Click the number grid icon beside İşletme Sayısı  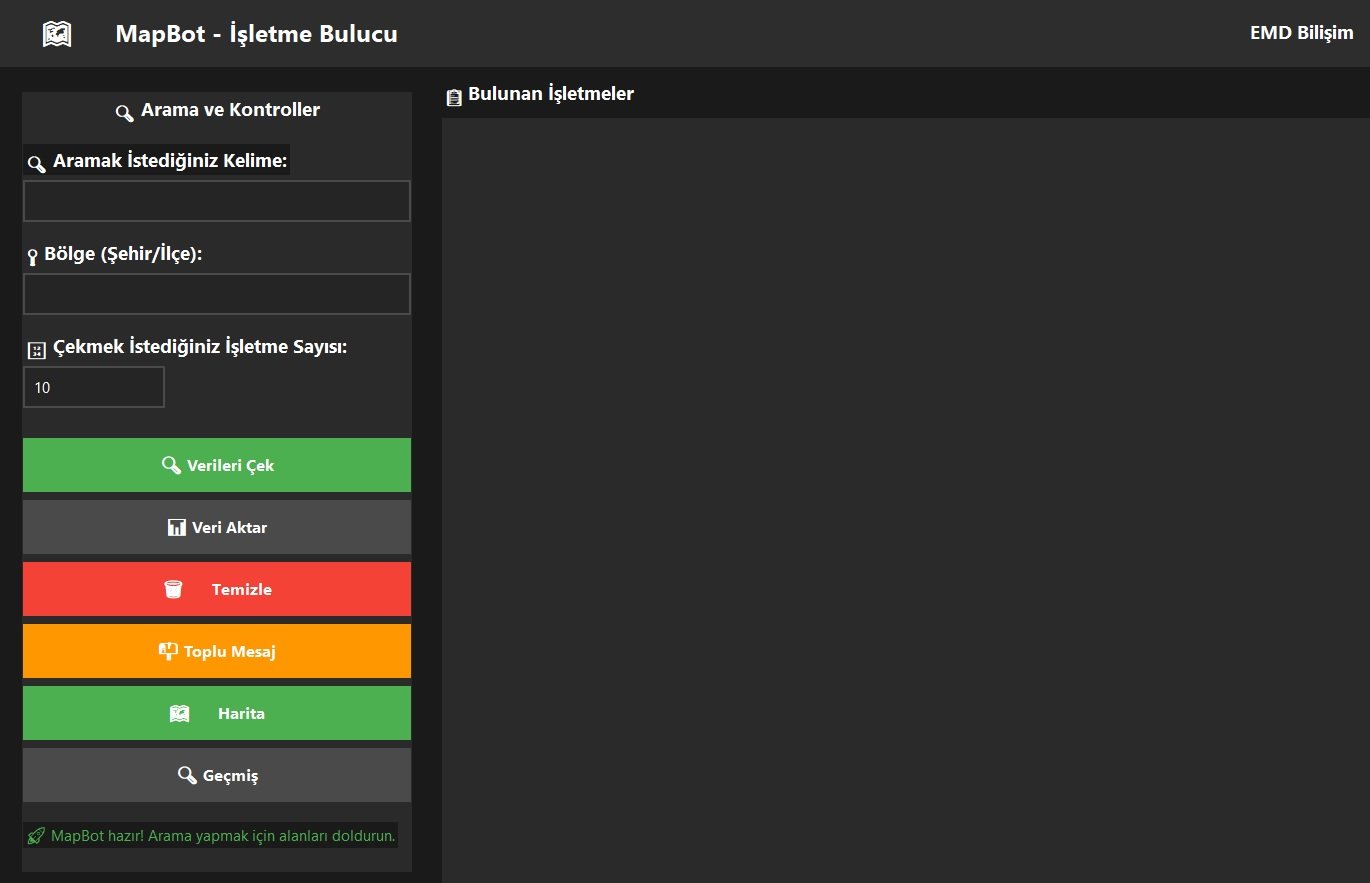coord(37,350)
